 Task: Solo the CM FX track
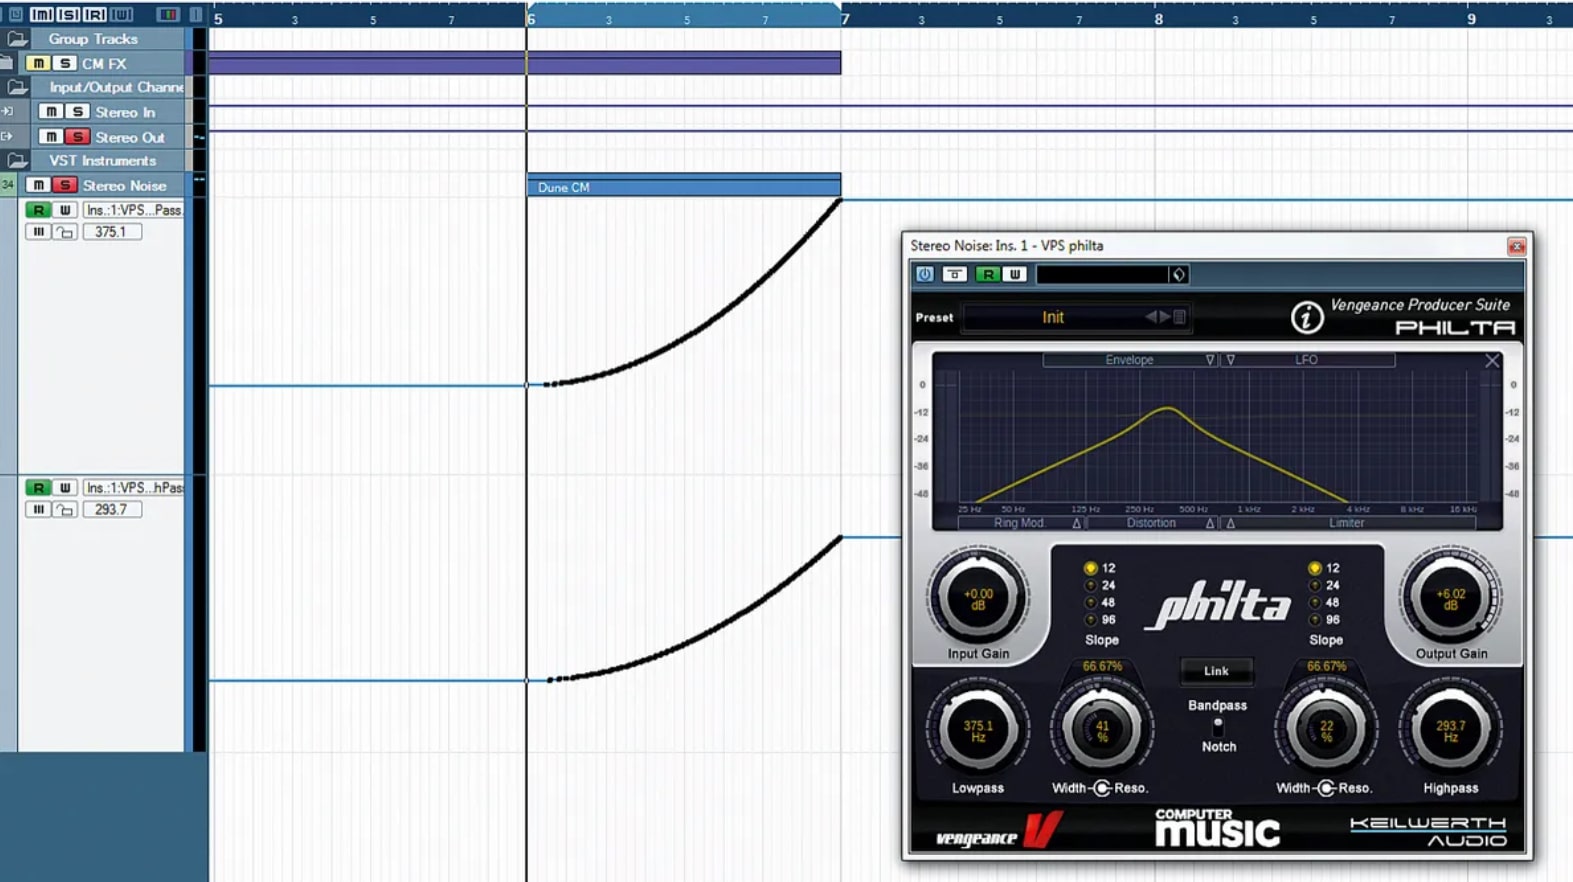(64, 63)
